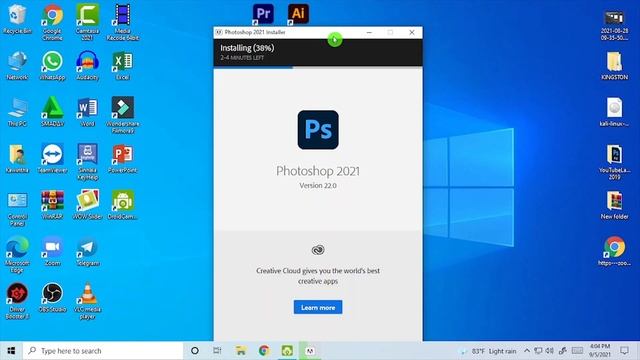The width and height of the screenshot is (640, 360).
Task: Open Audacity desktop shortcut
Action: [87, 65]
